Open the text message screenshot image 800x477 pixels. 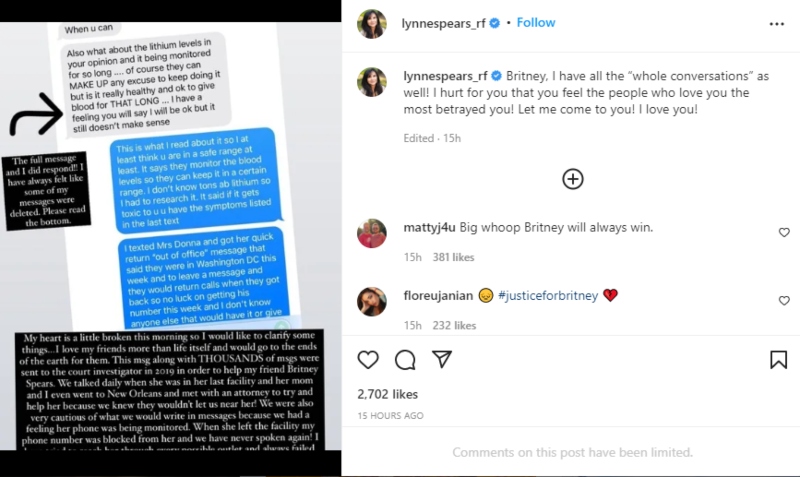click(170, 236)
